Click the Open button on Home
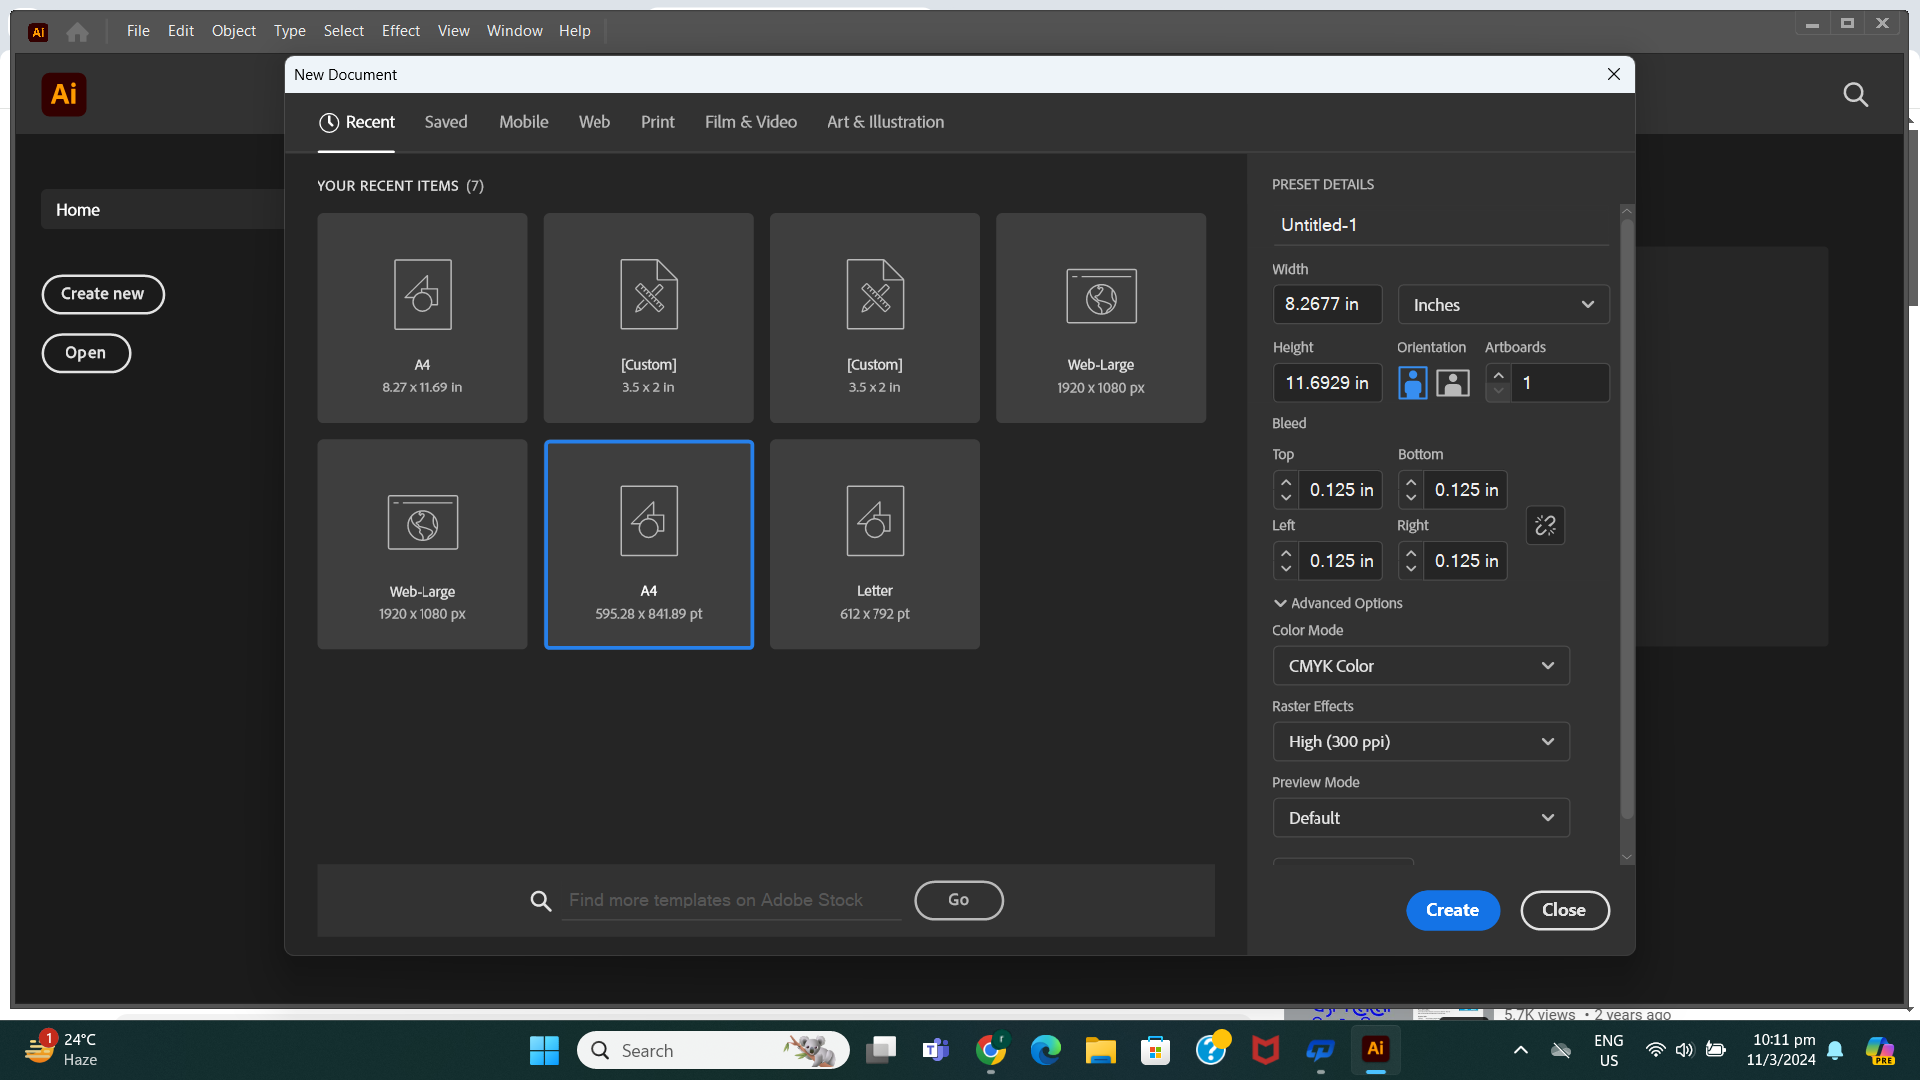The width and height of the screenshot is (1920, 1080). pos(86,353)
